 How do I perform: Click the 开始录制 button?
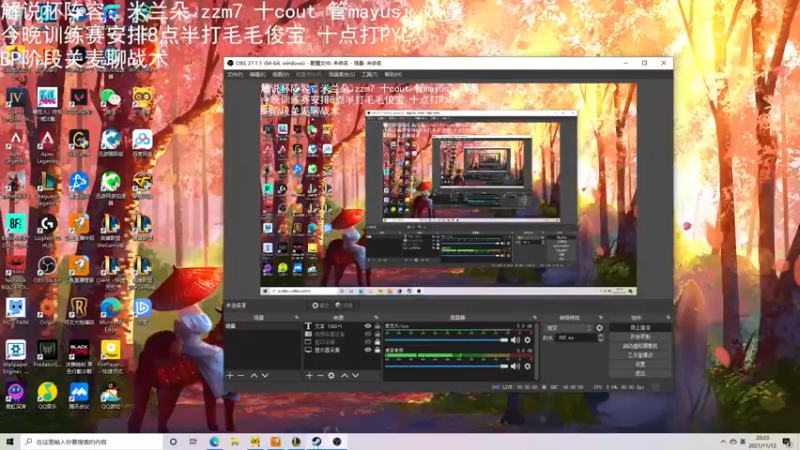(x=640, y=337)
